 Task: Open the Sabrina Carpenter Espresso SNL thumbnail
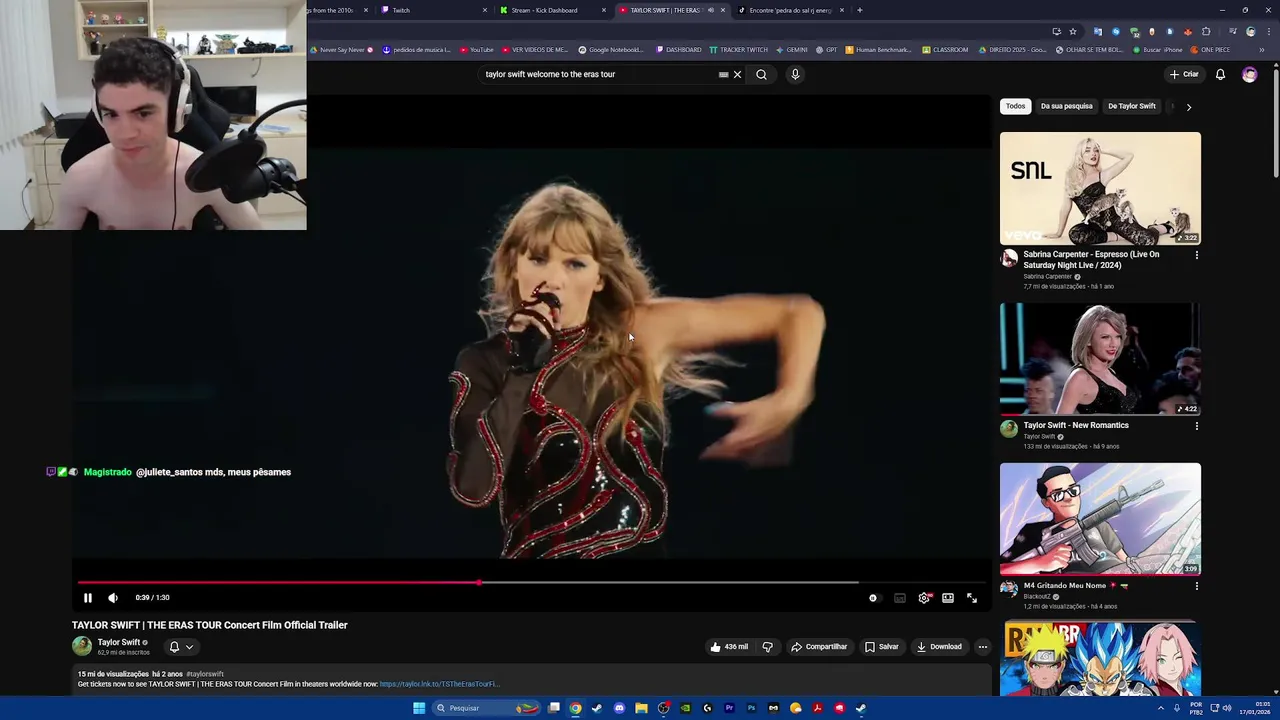coord(1100,188)
